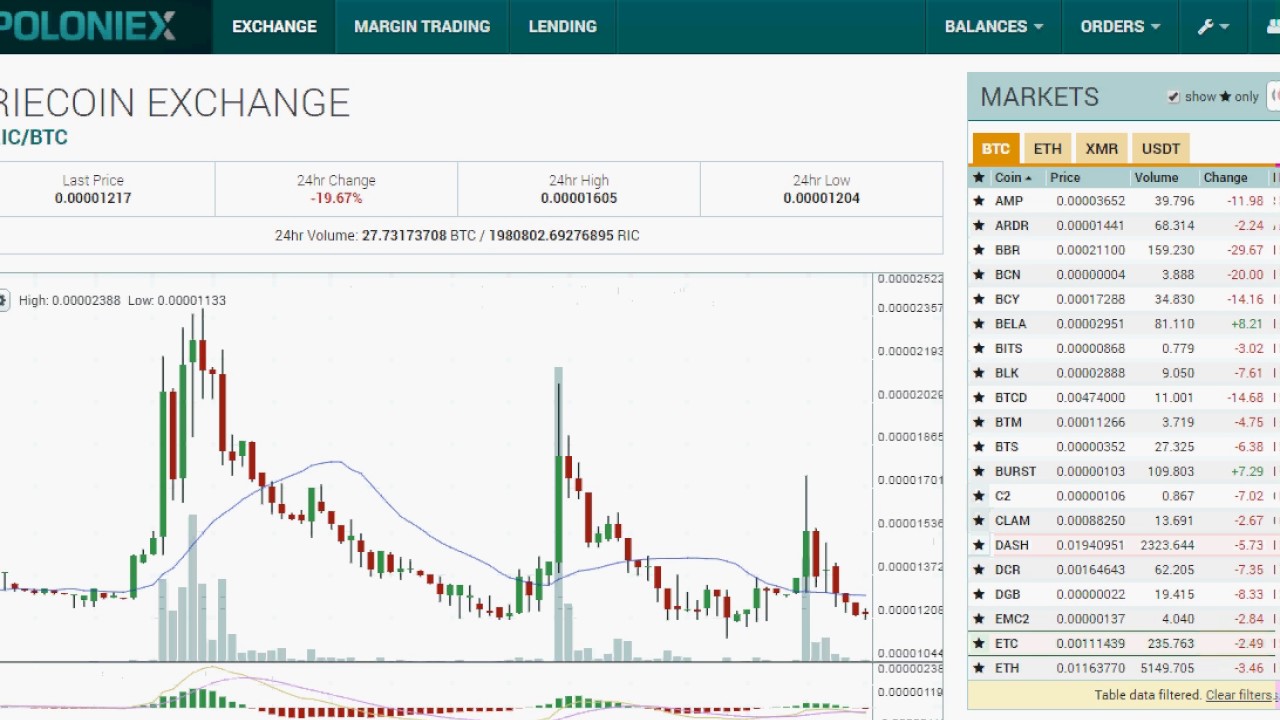Screen dimensions: 1280x720
Task: Sort markets by Volume column
Action: (x=1156, y=178)
